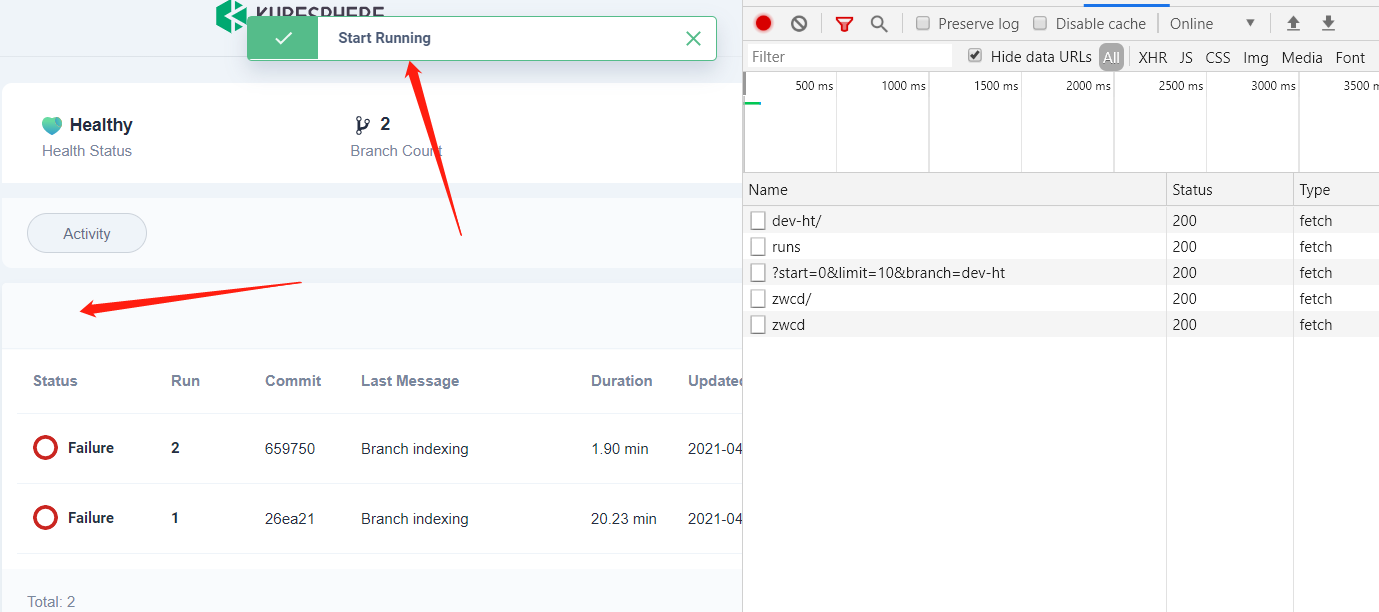Sort network table by Name column

(x=955, y=189)
